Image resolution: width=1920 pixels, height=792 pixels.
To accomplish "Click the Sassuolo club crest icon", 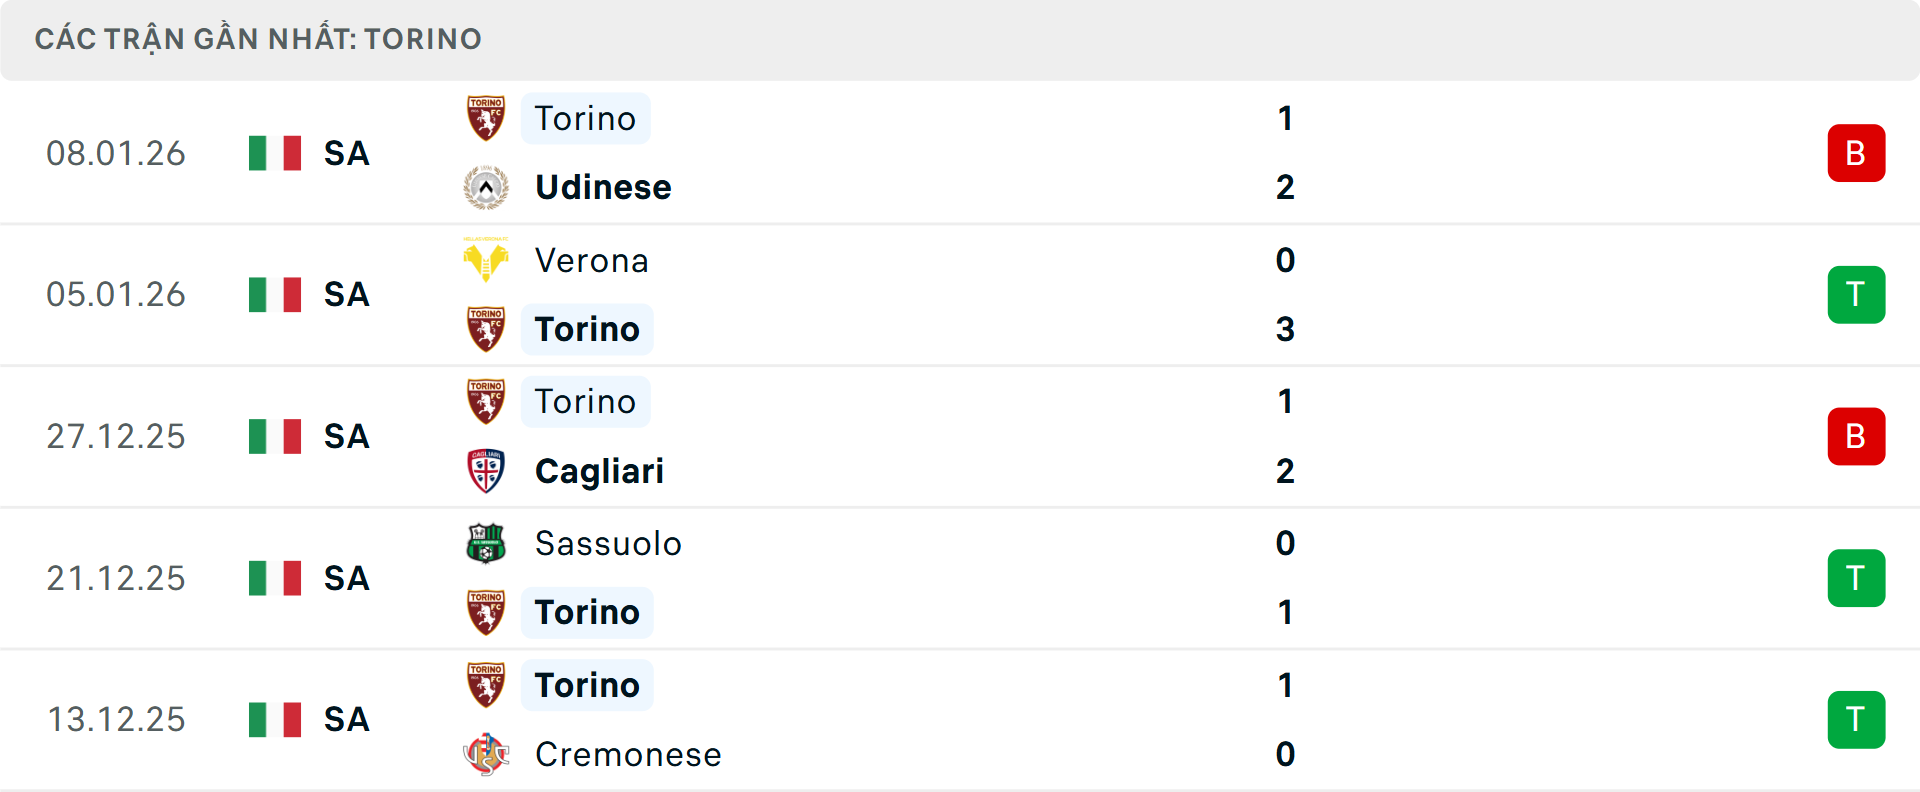I will pos(486,543).
